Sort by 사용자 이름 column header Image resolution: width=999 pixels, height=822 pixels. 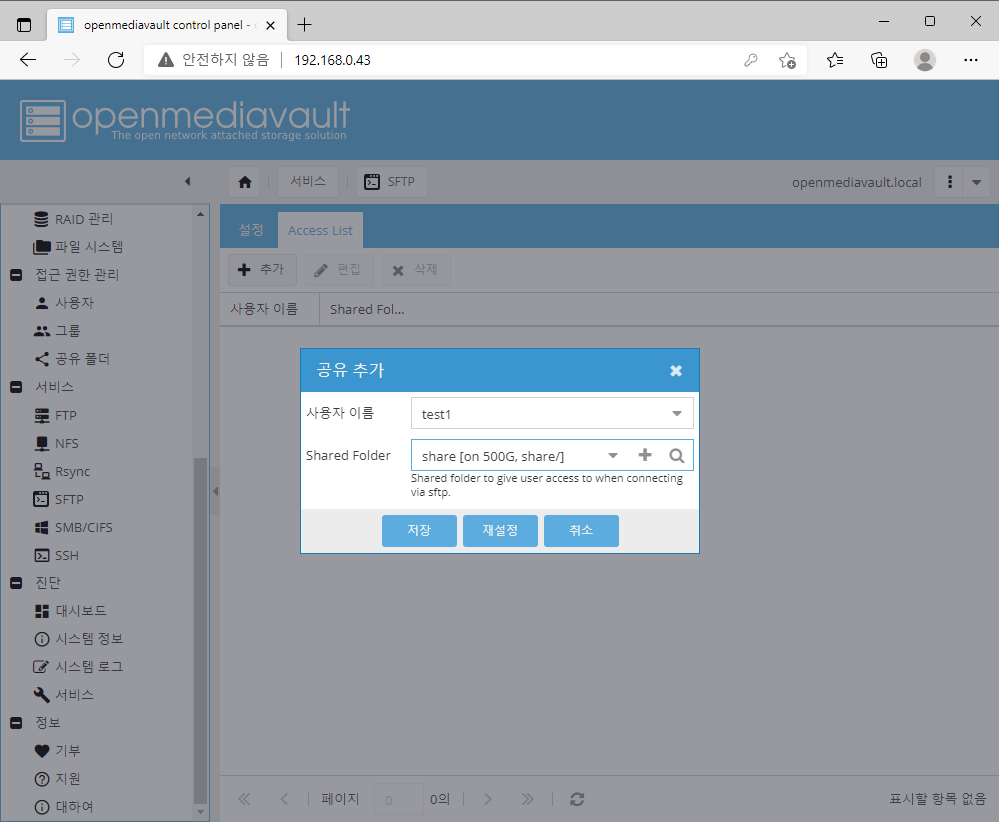point(270,310)
